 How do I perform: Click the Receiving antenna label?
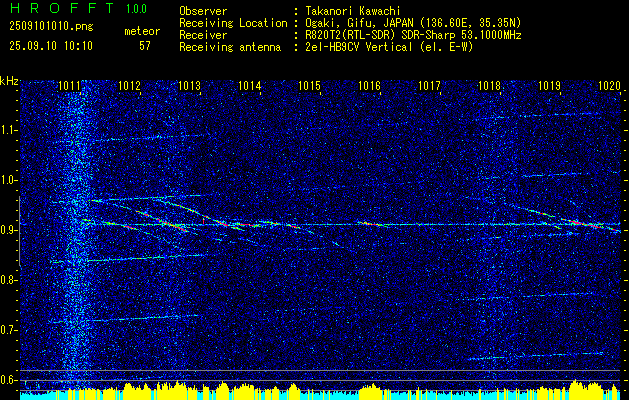(230, 47)
